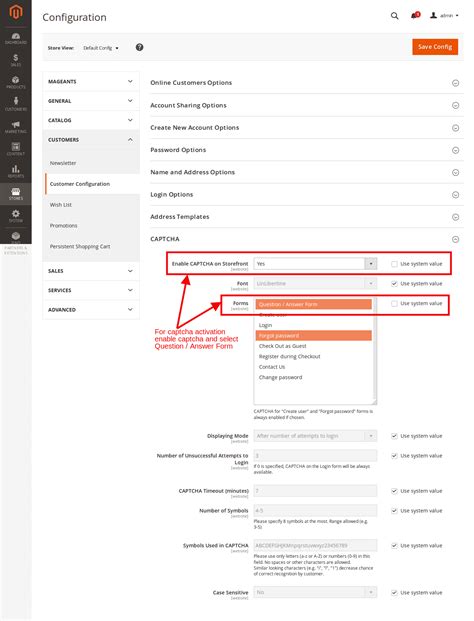Uncheck Use system value for Case Sensitive
Image resolution: width=474 pixels, height=621 pixels.
tap(394, 592)
